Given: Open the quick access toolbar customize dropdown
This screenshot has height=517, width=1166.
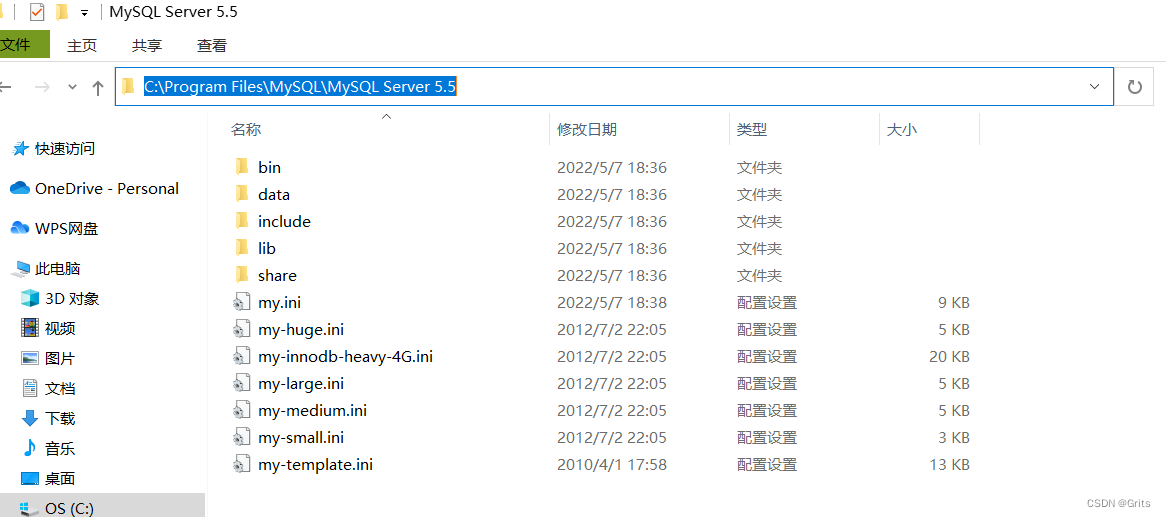Looking at the screenshot, I should (84, 13).
